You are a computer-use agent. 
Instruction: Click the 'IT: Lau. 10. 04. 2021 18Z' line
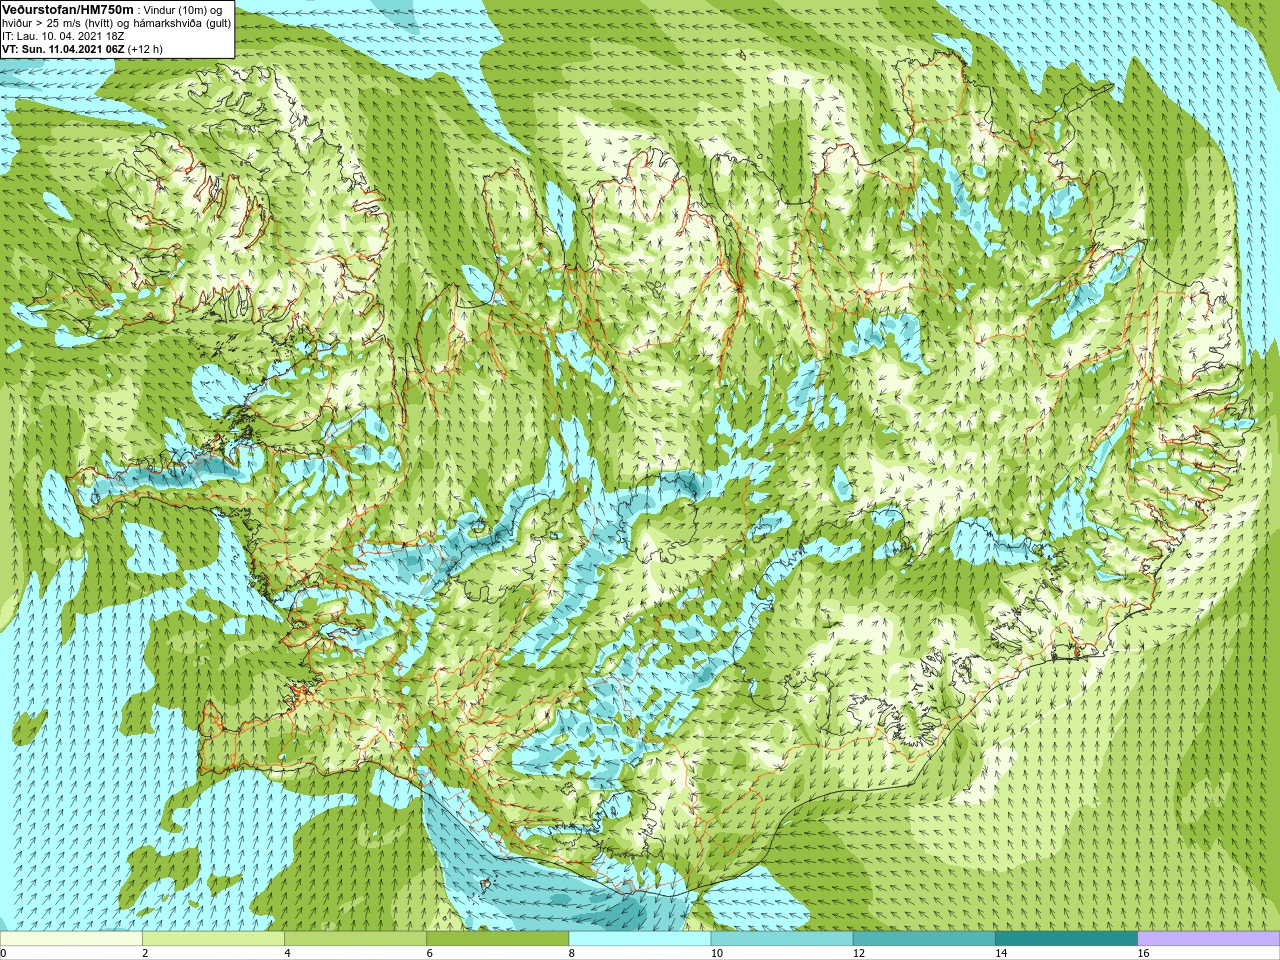[63, 35]
